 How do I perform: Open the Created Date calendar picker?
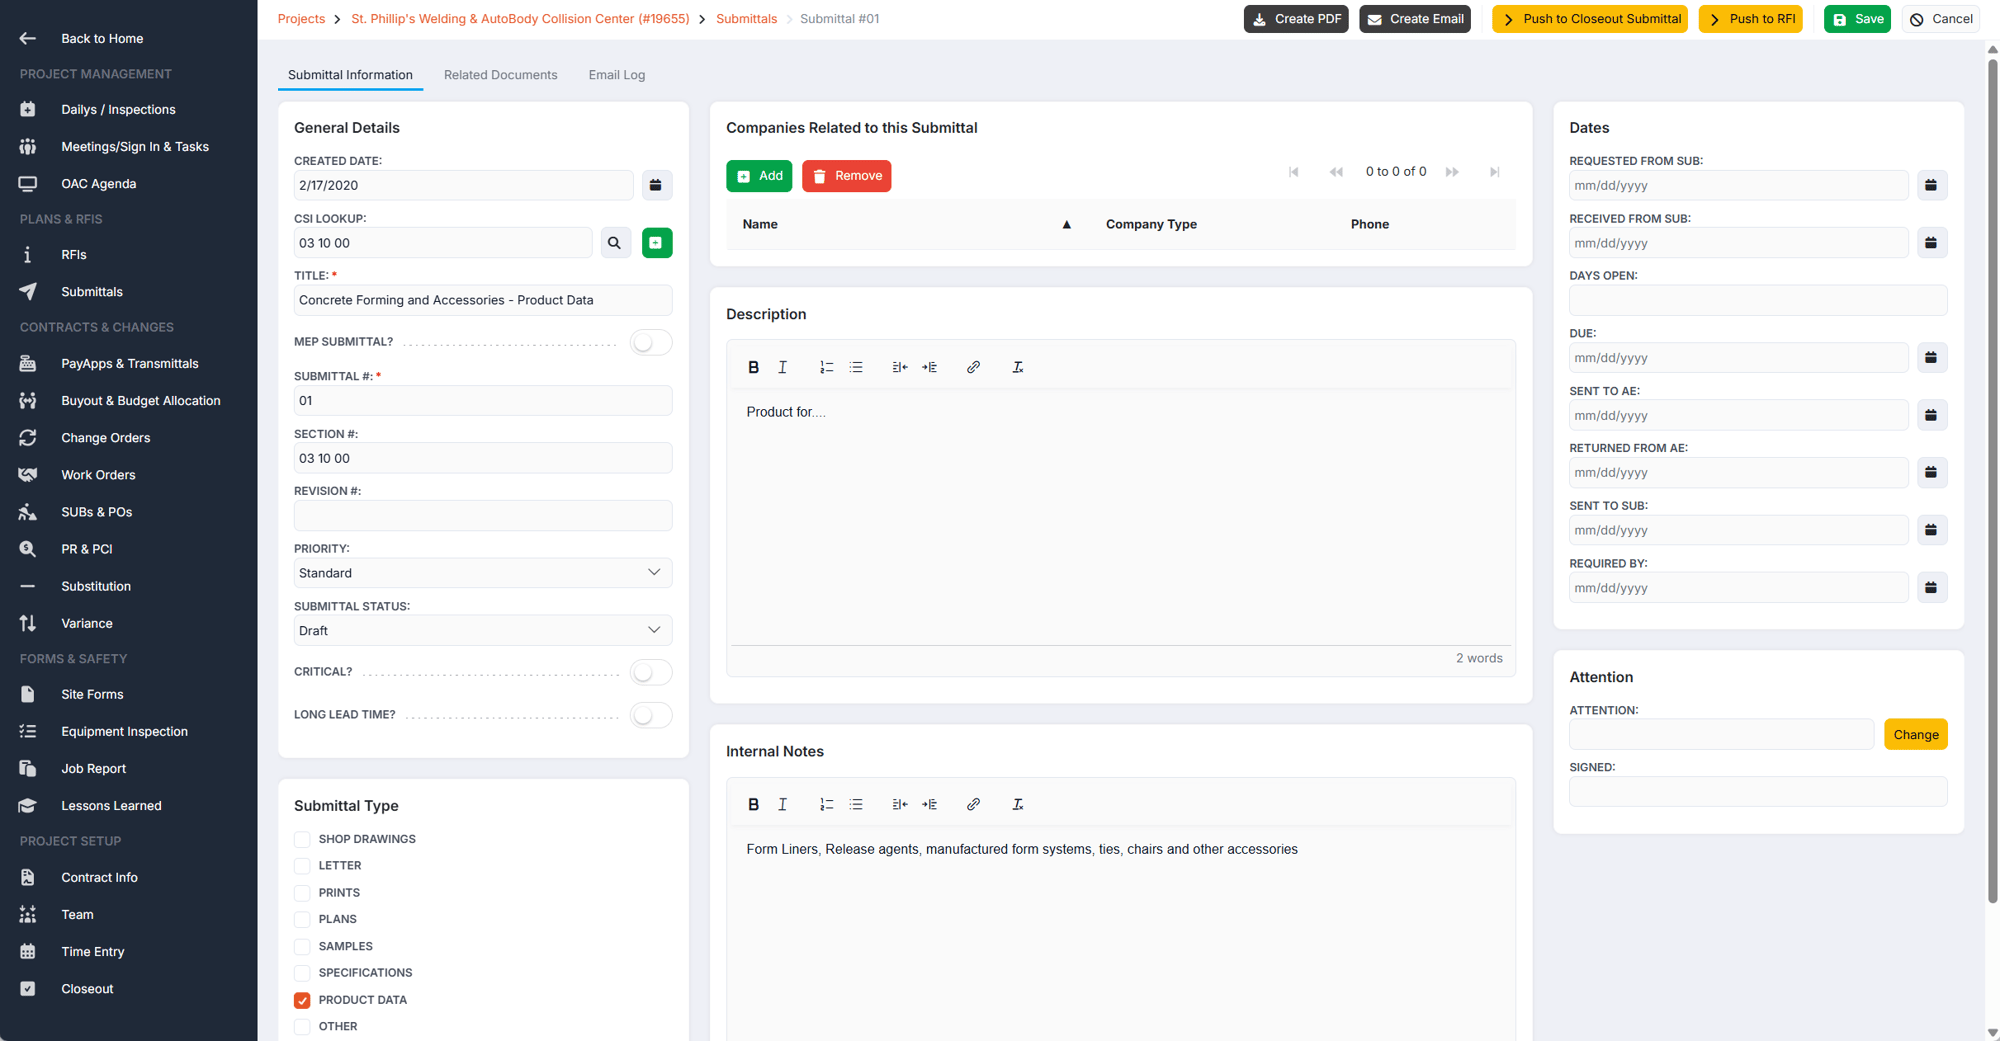[656, 185]
